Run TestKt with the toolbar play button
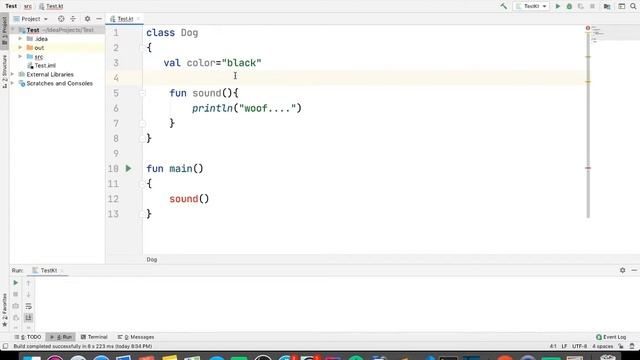Screen dimensions: 640x360 (x=558, y=6)
